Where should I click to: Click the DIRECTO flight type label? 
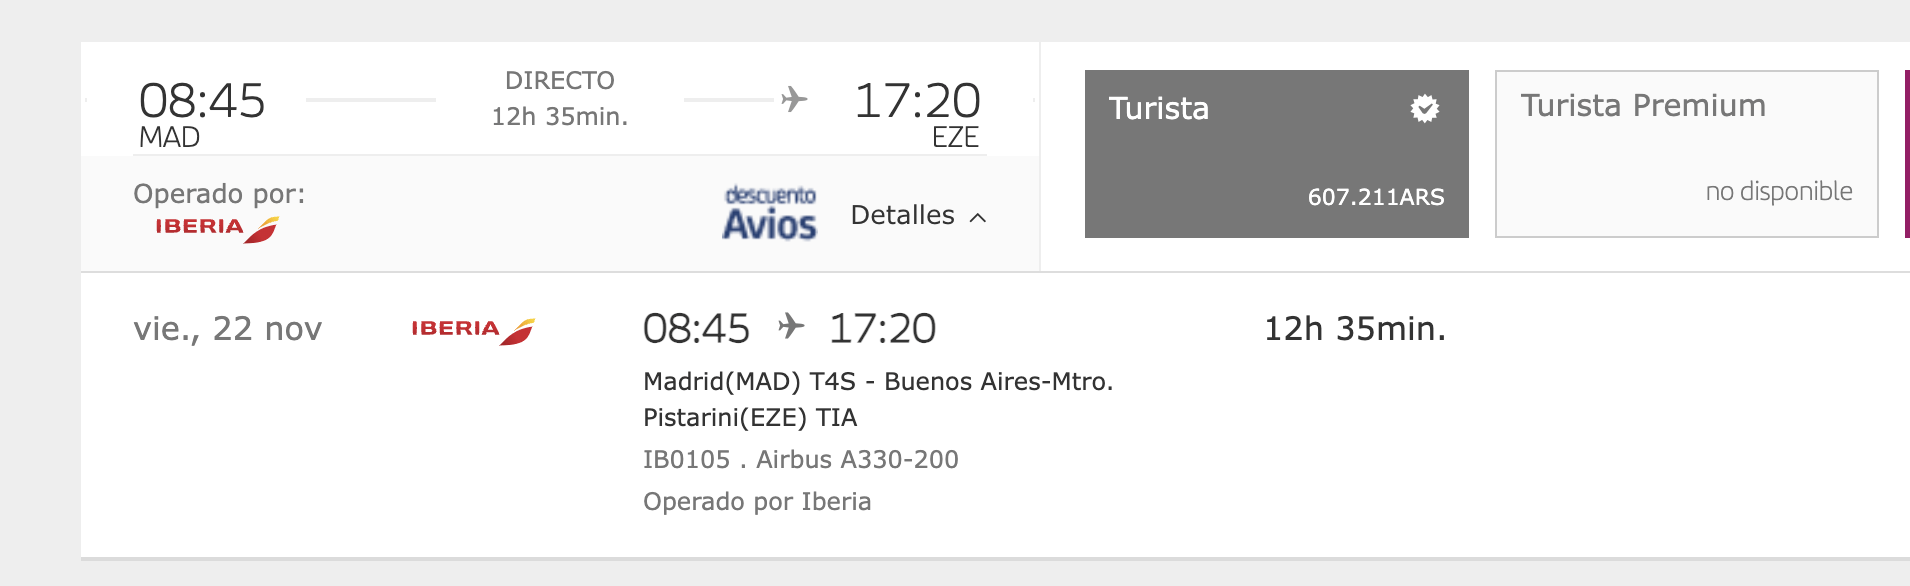[x=559, y=80]
